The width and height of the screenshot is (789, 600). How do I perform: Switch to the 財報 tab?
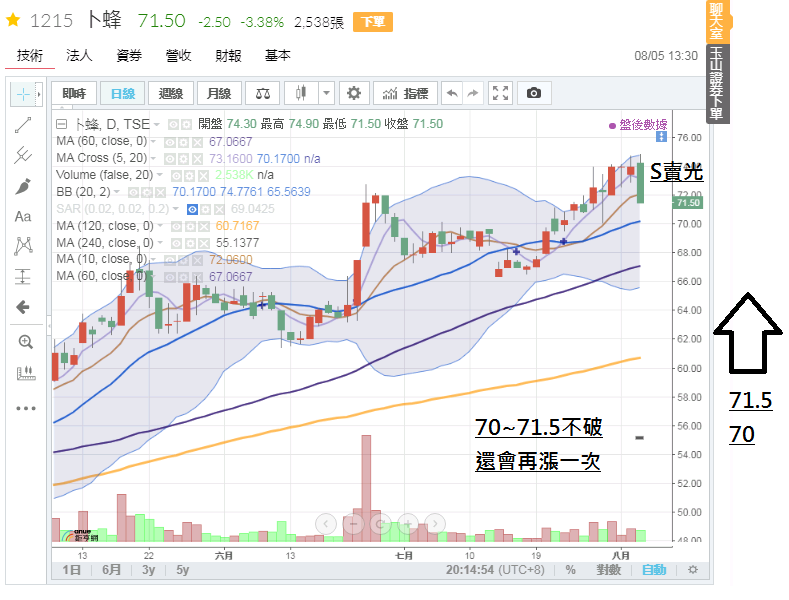(x=228, y=55)
